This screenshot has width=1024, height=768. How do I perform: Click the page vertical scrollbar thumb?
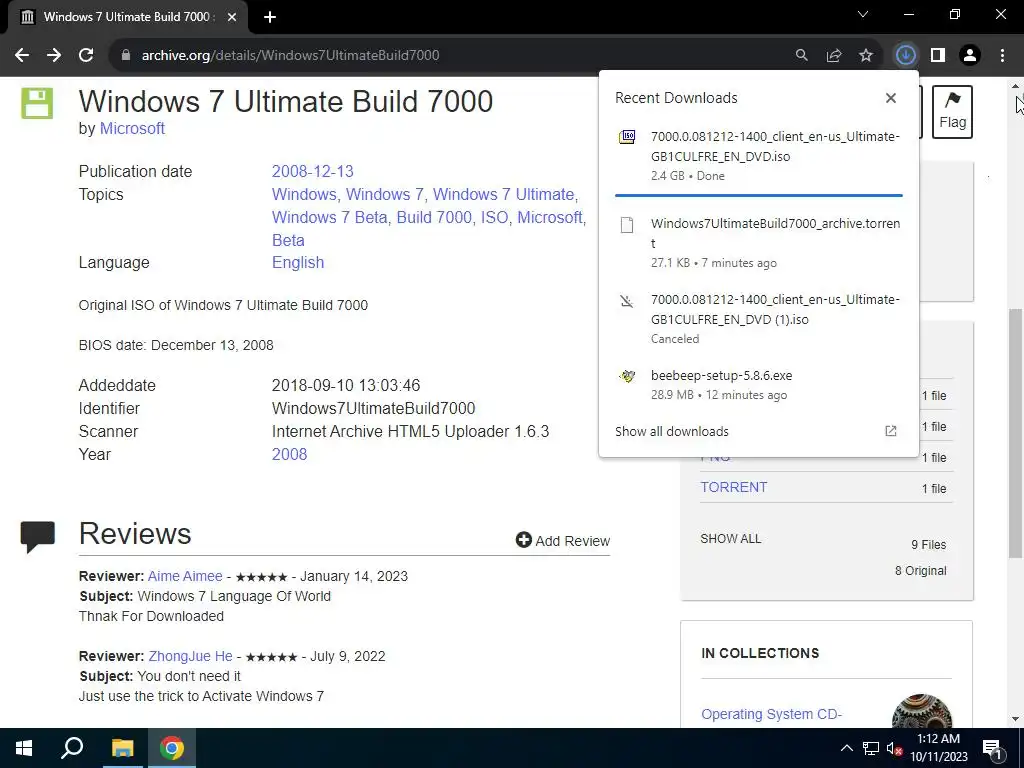(1016, 433)
